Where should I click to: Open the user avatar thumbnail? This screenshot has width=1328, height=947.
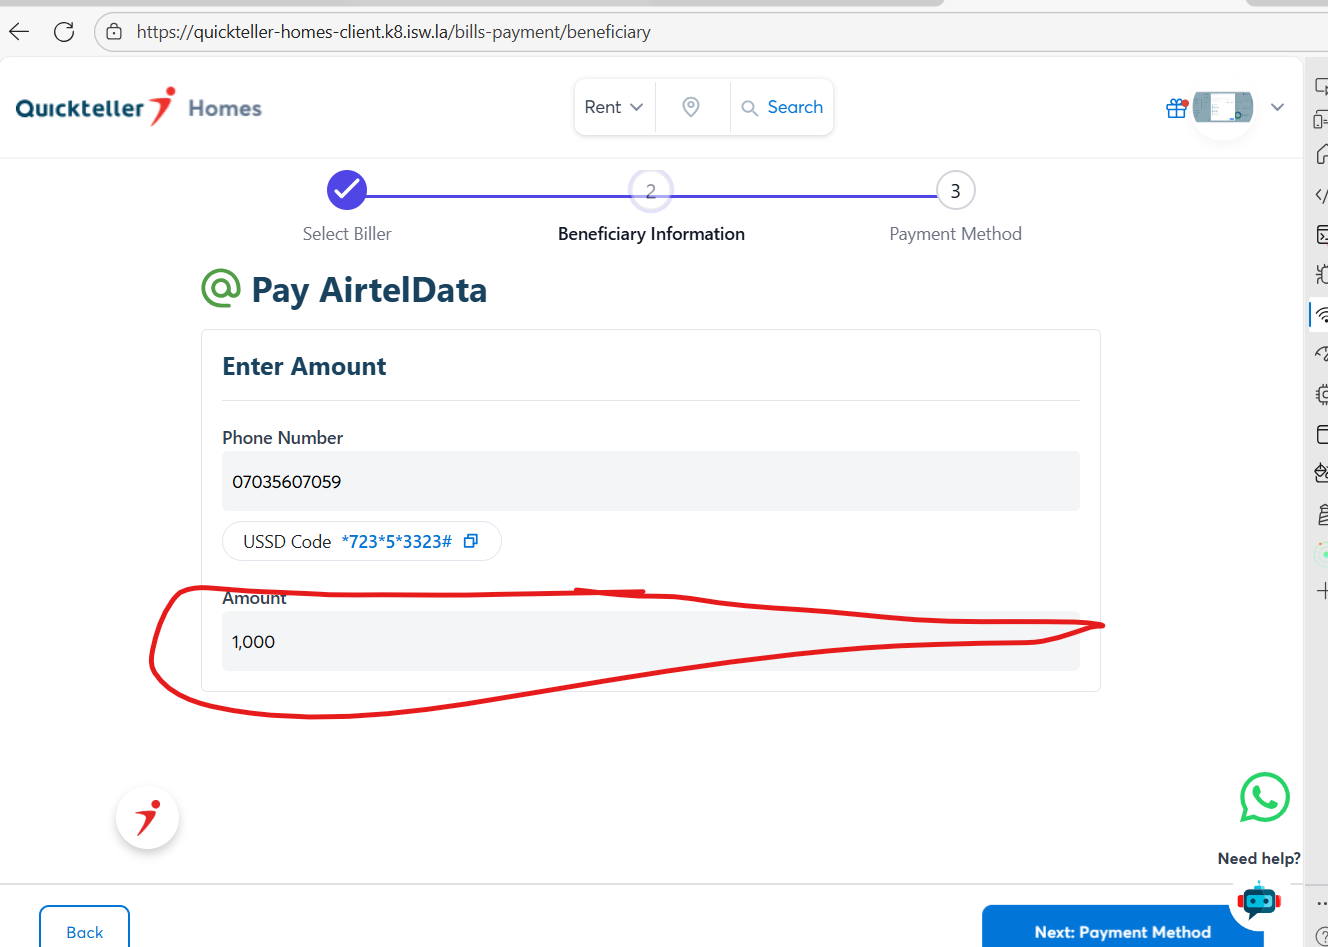[x=1223, y=107]
